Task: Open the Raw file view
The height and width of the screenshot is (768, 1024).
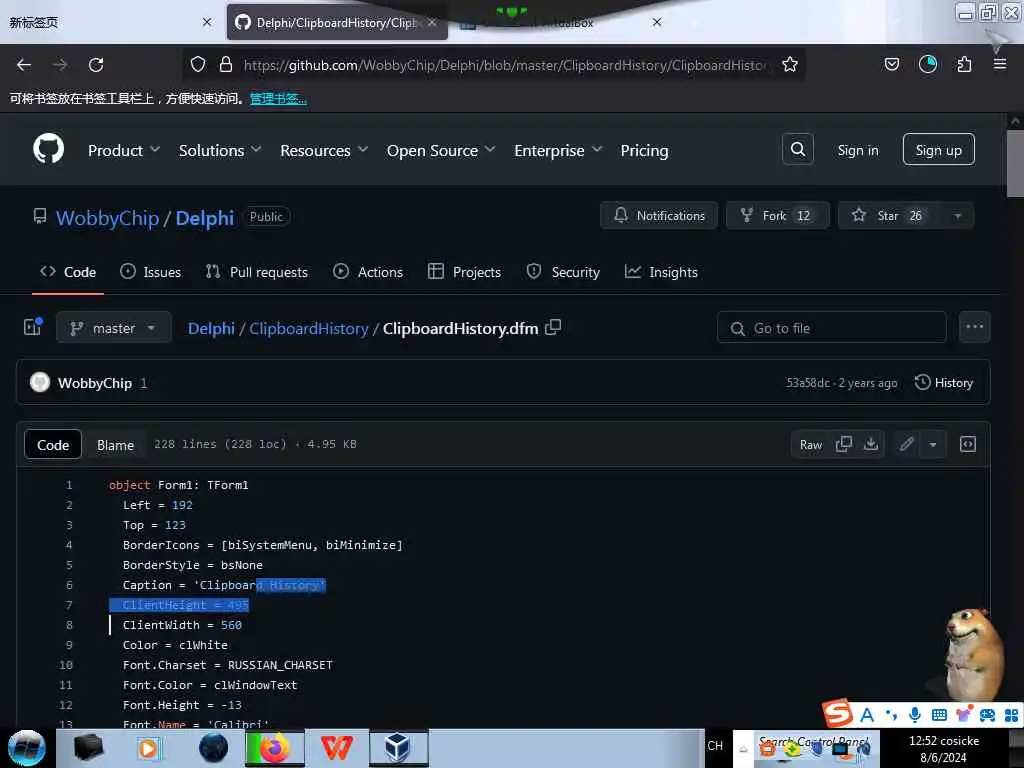Action: [x=810, y=445]
